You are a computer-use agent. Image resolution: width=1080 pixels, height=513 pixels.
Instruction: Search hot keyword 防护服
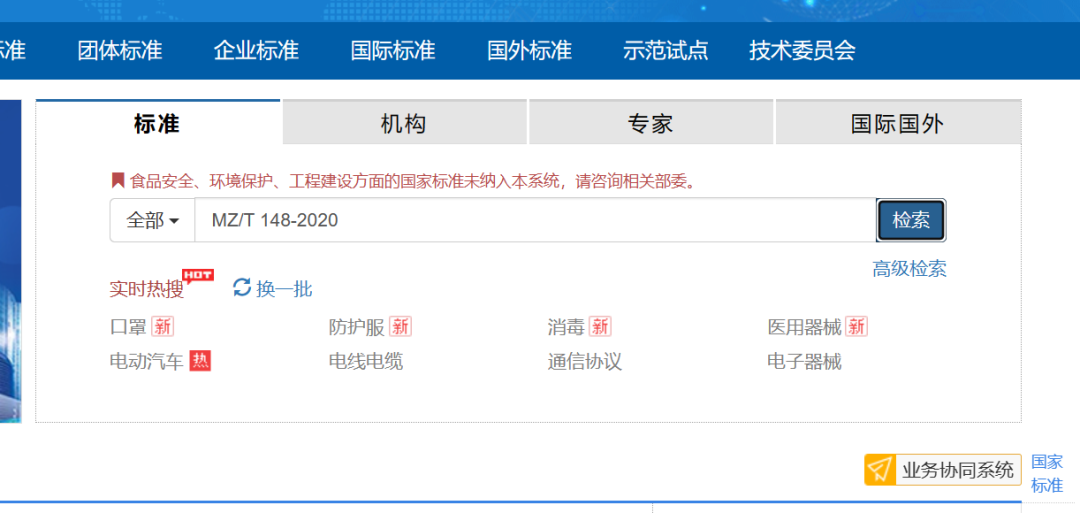click(x=356, y=327)
